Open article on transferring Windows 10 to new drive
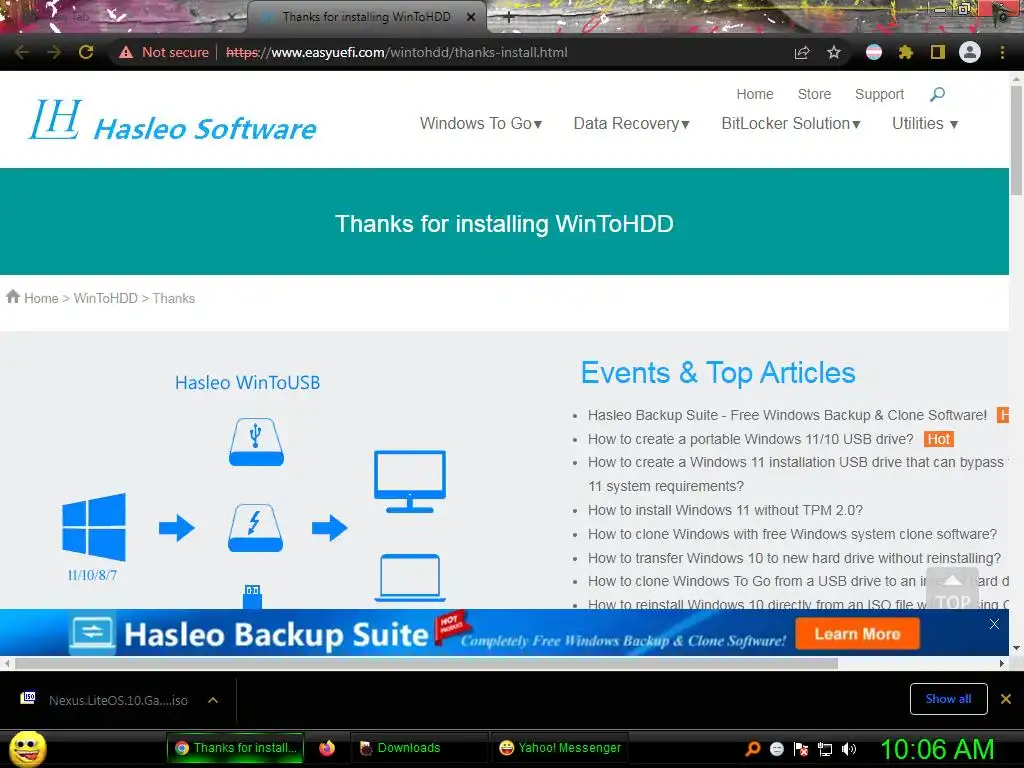1024x768 pixels. point(794,558)
